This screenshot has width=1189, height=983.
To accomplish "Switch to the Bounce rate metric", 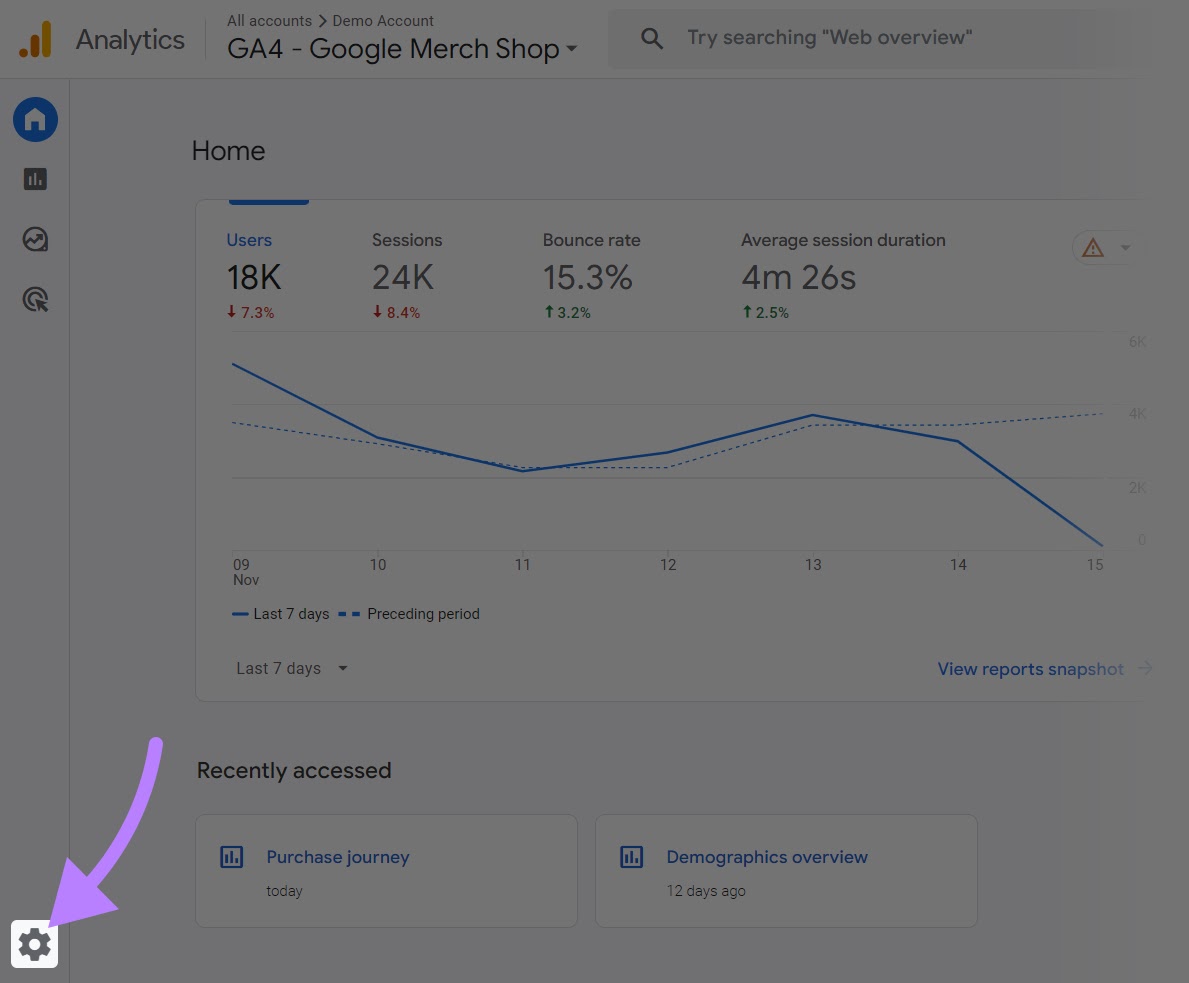I will (x=591, y=240).
